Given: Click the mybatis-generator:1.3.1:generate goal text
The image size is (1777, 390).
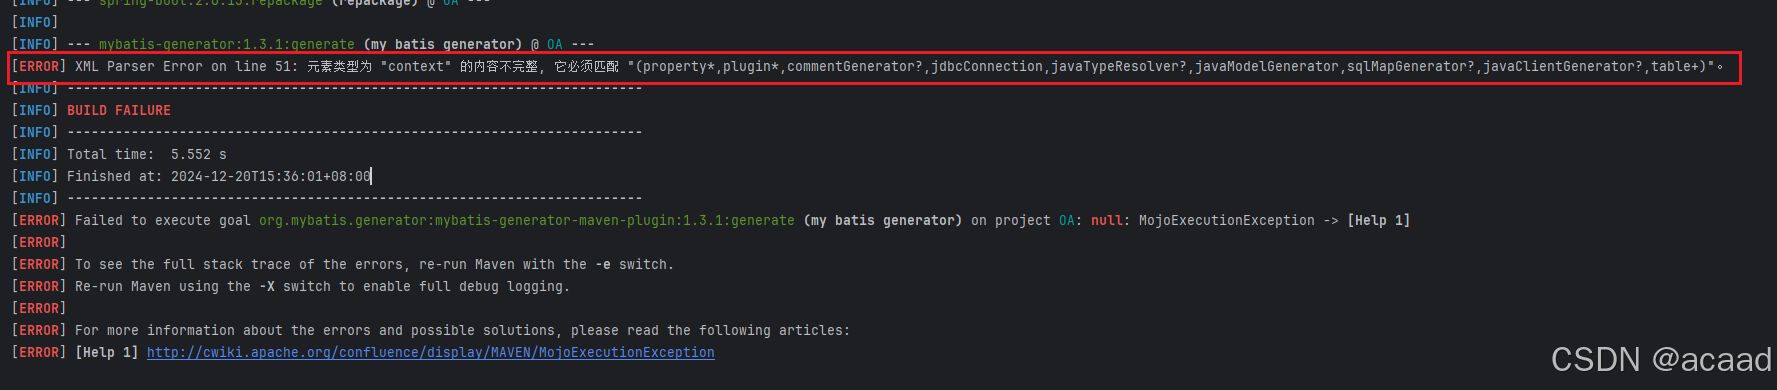Looking at the screenshot, I should 227,44.
